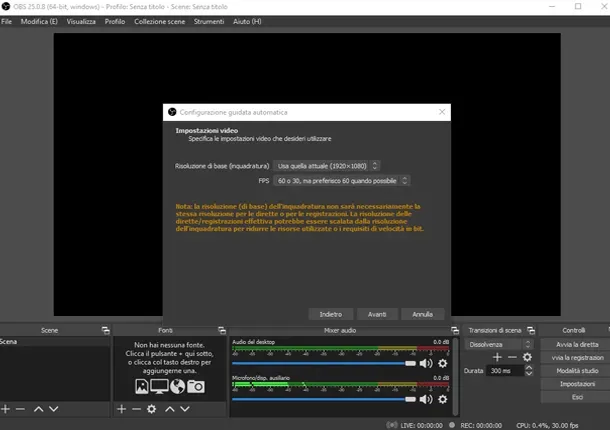610x430 pixels.
Task: Expand the FPS dropdown
Action: click(342, 181)
